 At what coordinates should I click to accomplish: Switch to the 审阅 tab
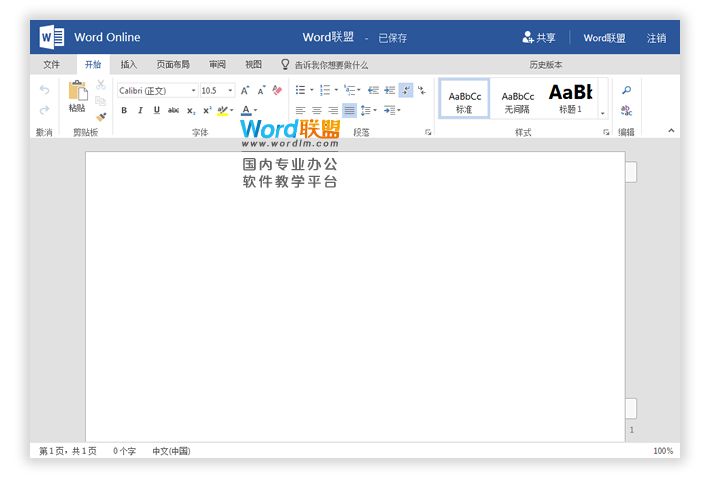pos(217,64)
